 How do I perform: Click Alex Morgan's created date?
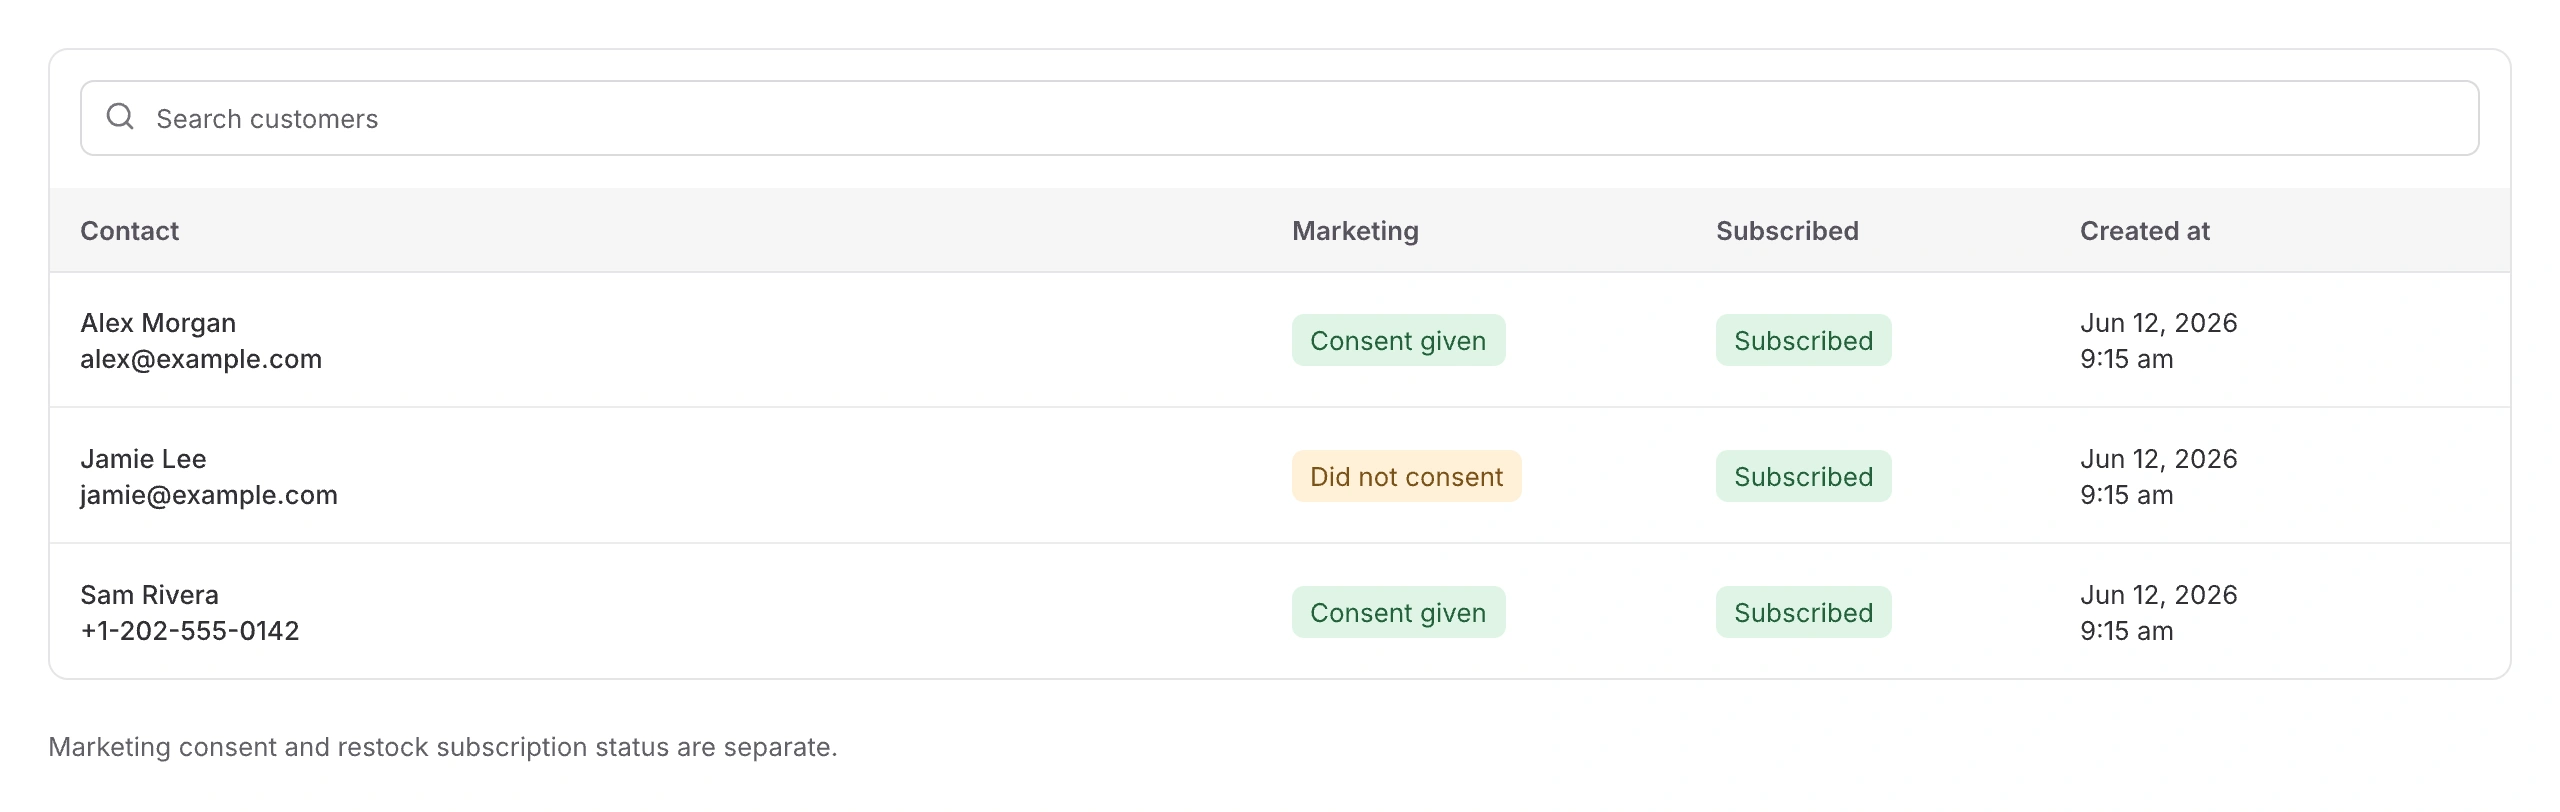point(2158,341)
